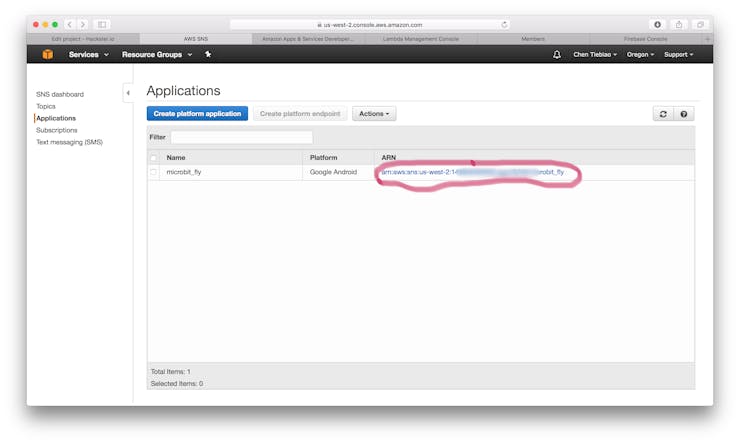Click the Google Android platform cell
The image size is (740, 444).
point(333,172)
